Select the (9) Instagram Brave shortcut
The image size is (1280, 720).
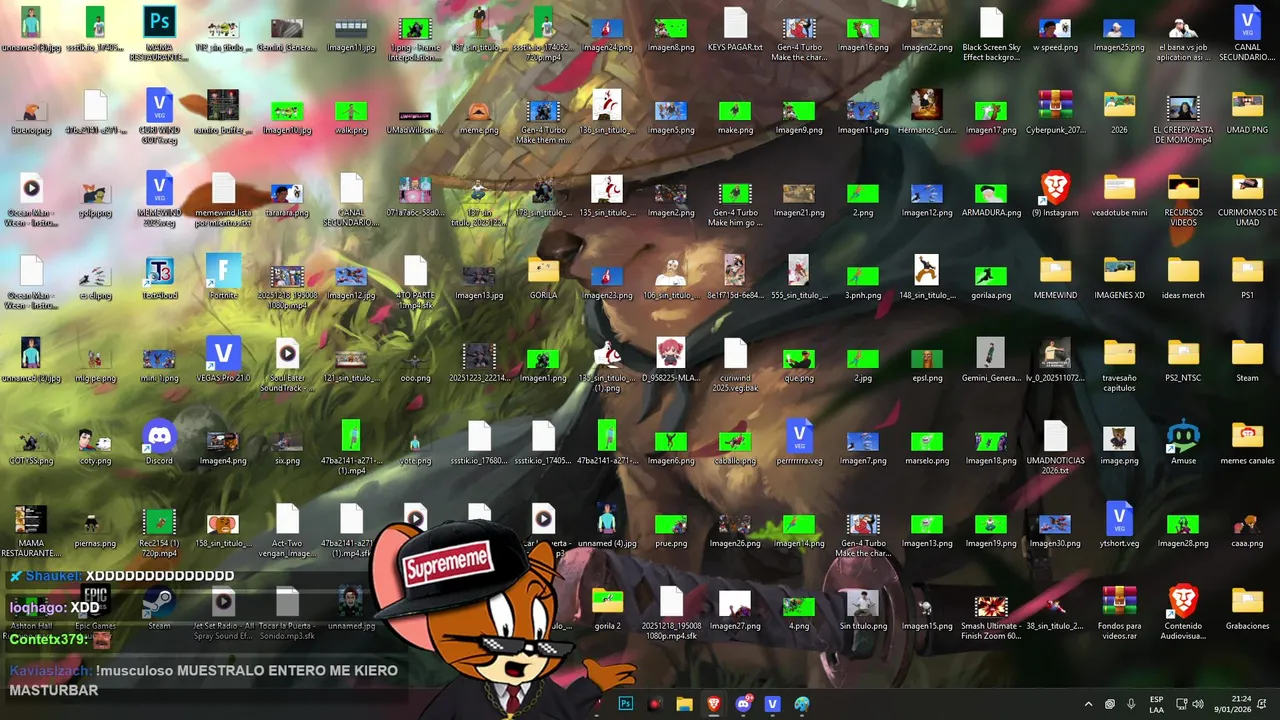(x=1055, y=194)
